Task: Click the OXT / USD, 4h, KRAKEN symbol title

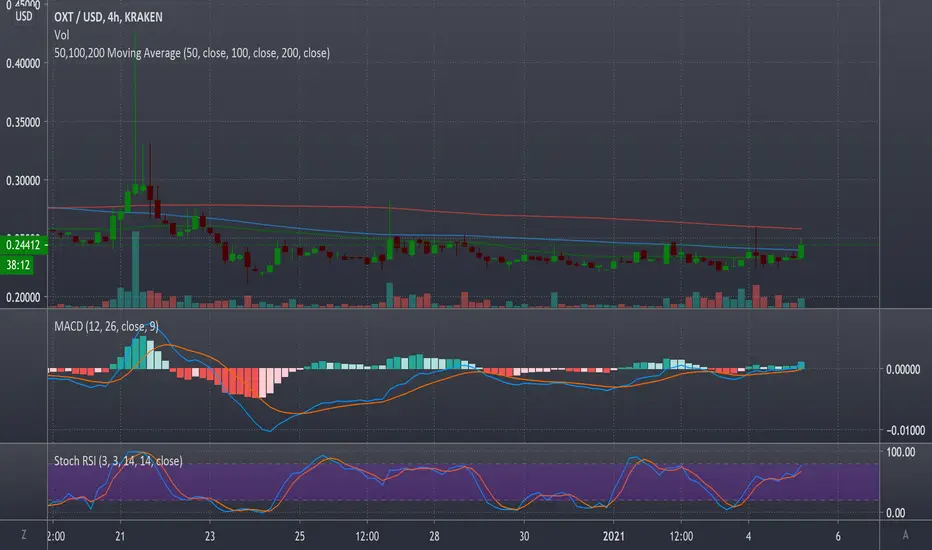Action: pyautogui.click(x=108, y=17)
